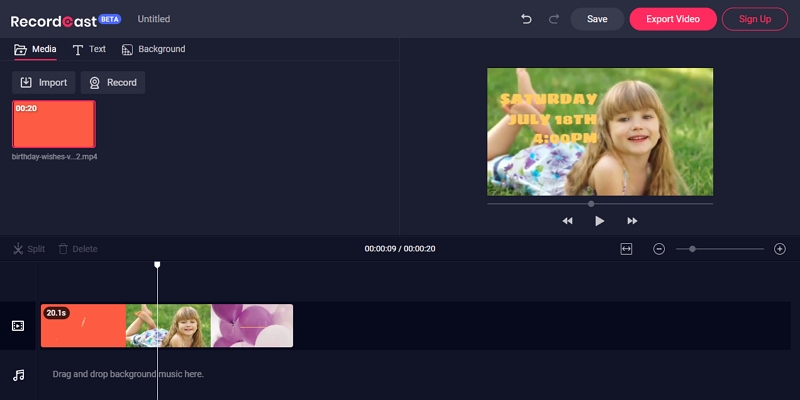Select the girl frame in the timeline clip
This screenshot has width=800, height=400.
point(168,326)
